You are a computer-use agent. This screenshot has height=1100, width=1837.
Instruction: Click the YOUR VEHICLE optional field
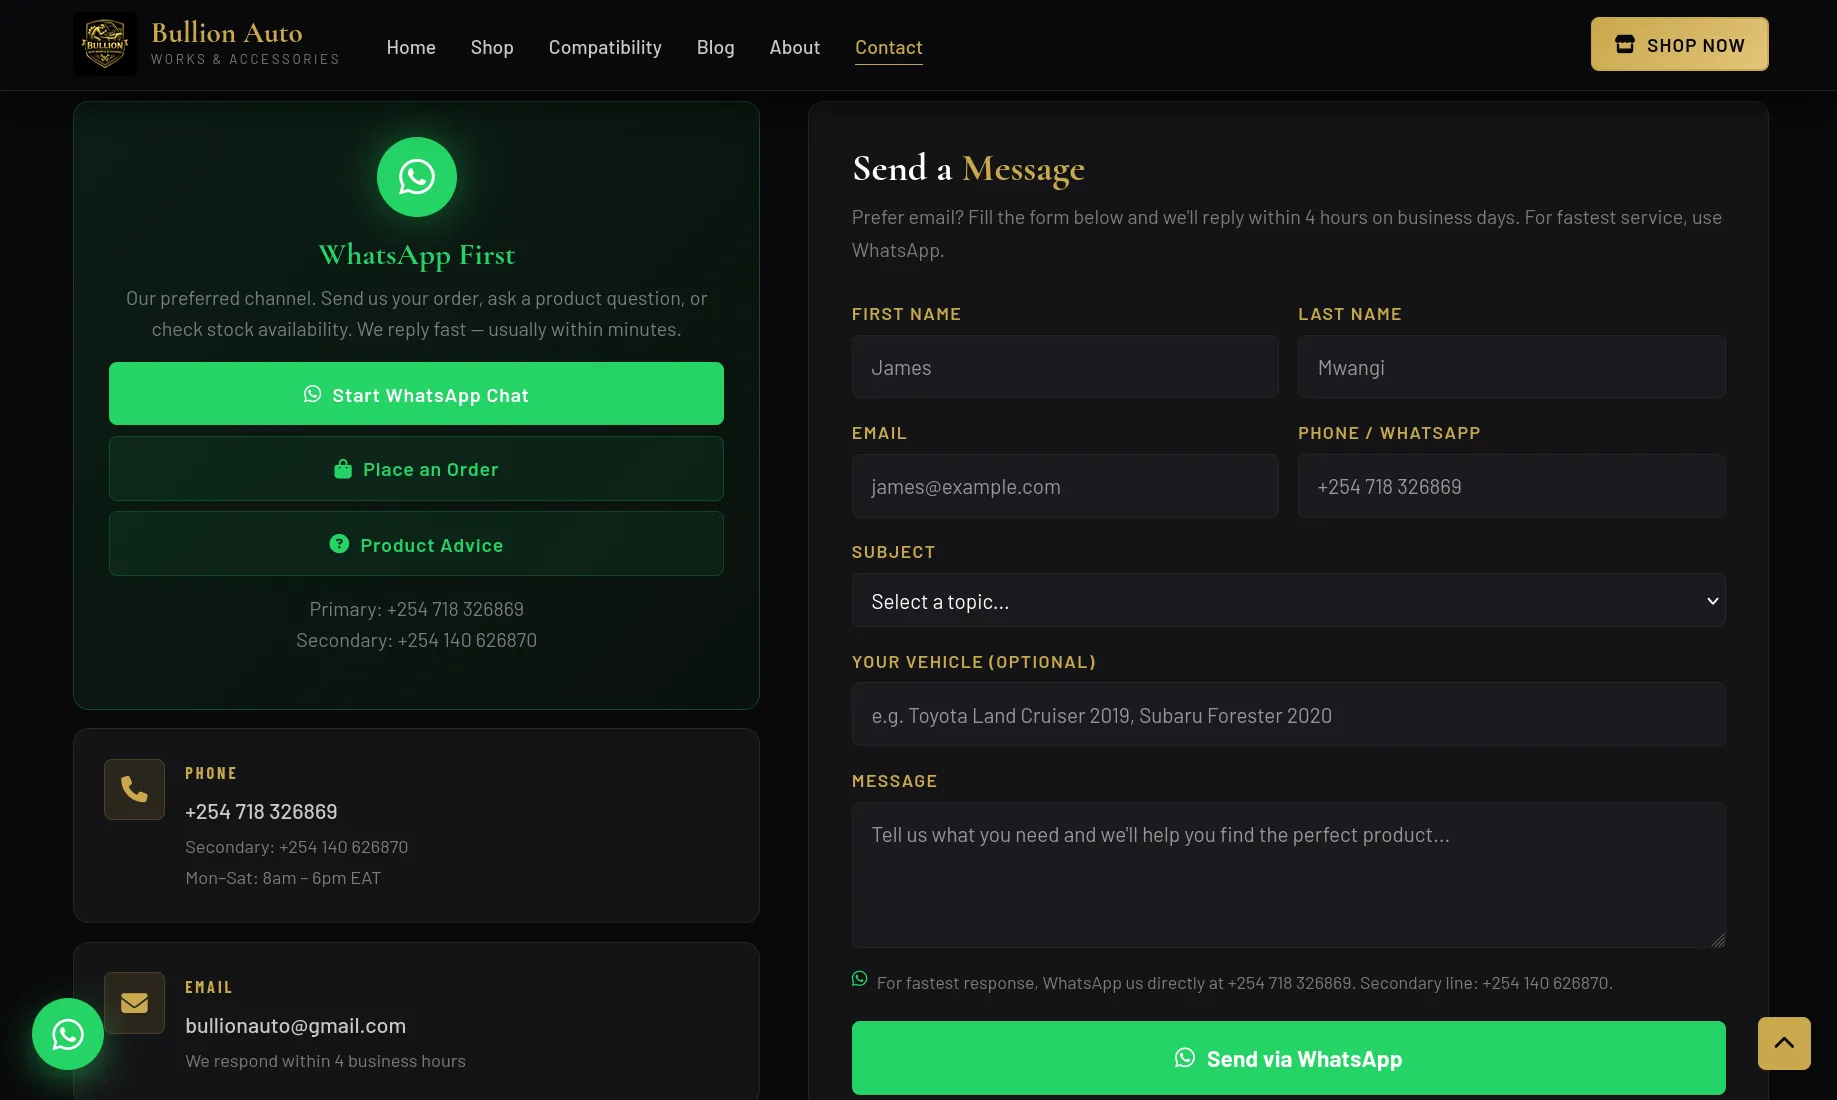tap(1288, 714)
